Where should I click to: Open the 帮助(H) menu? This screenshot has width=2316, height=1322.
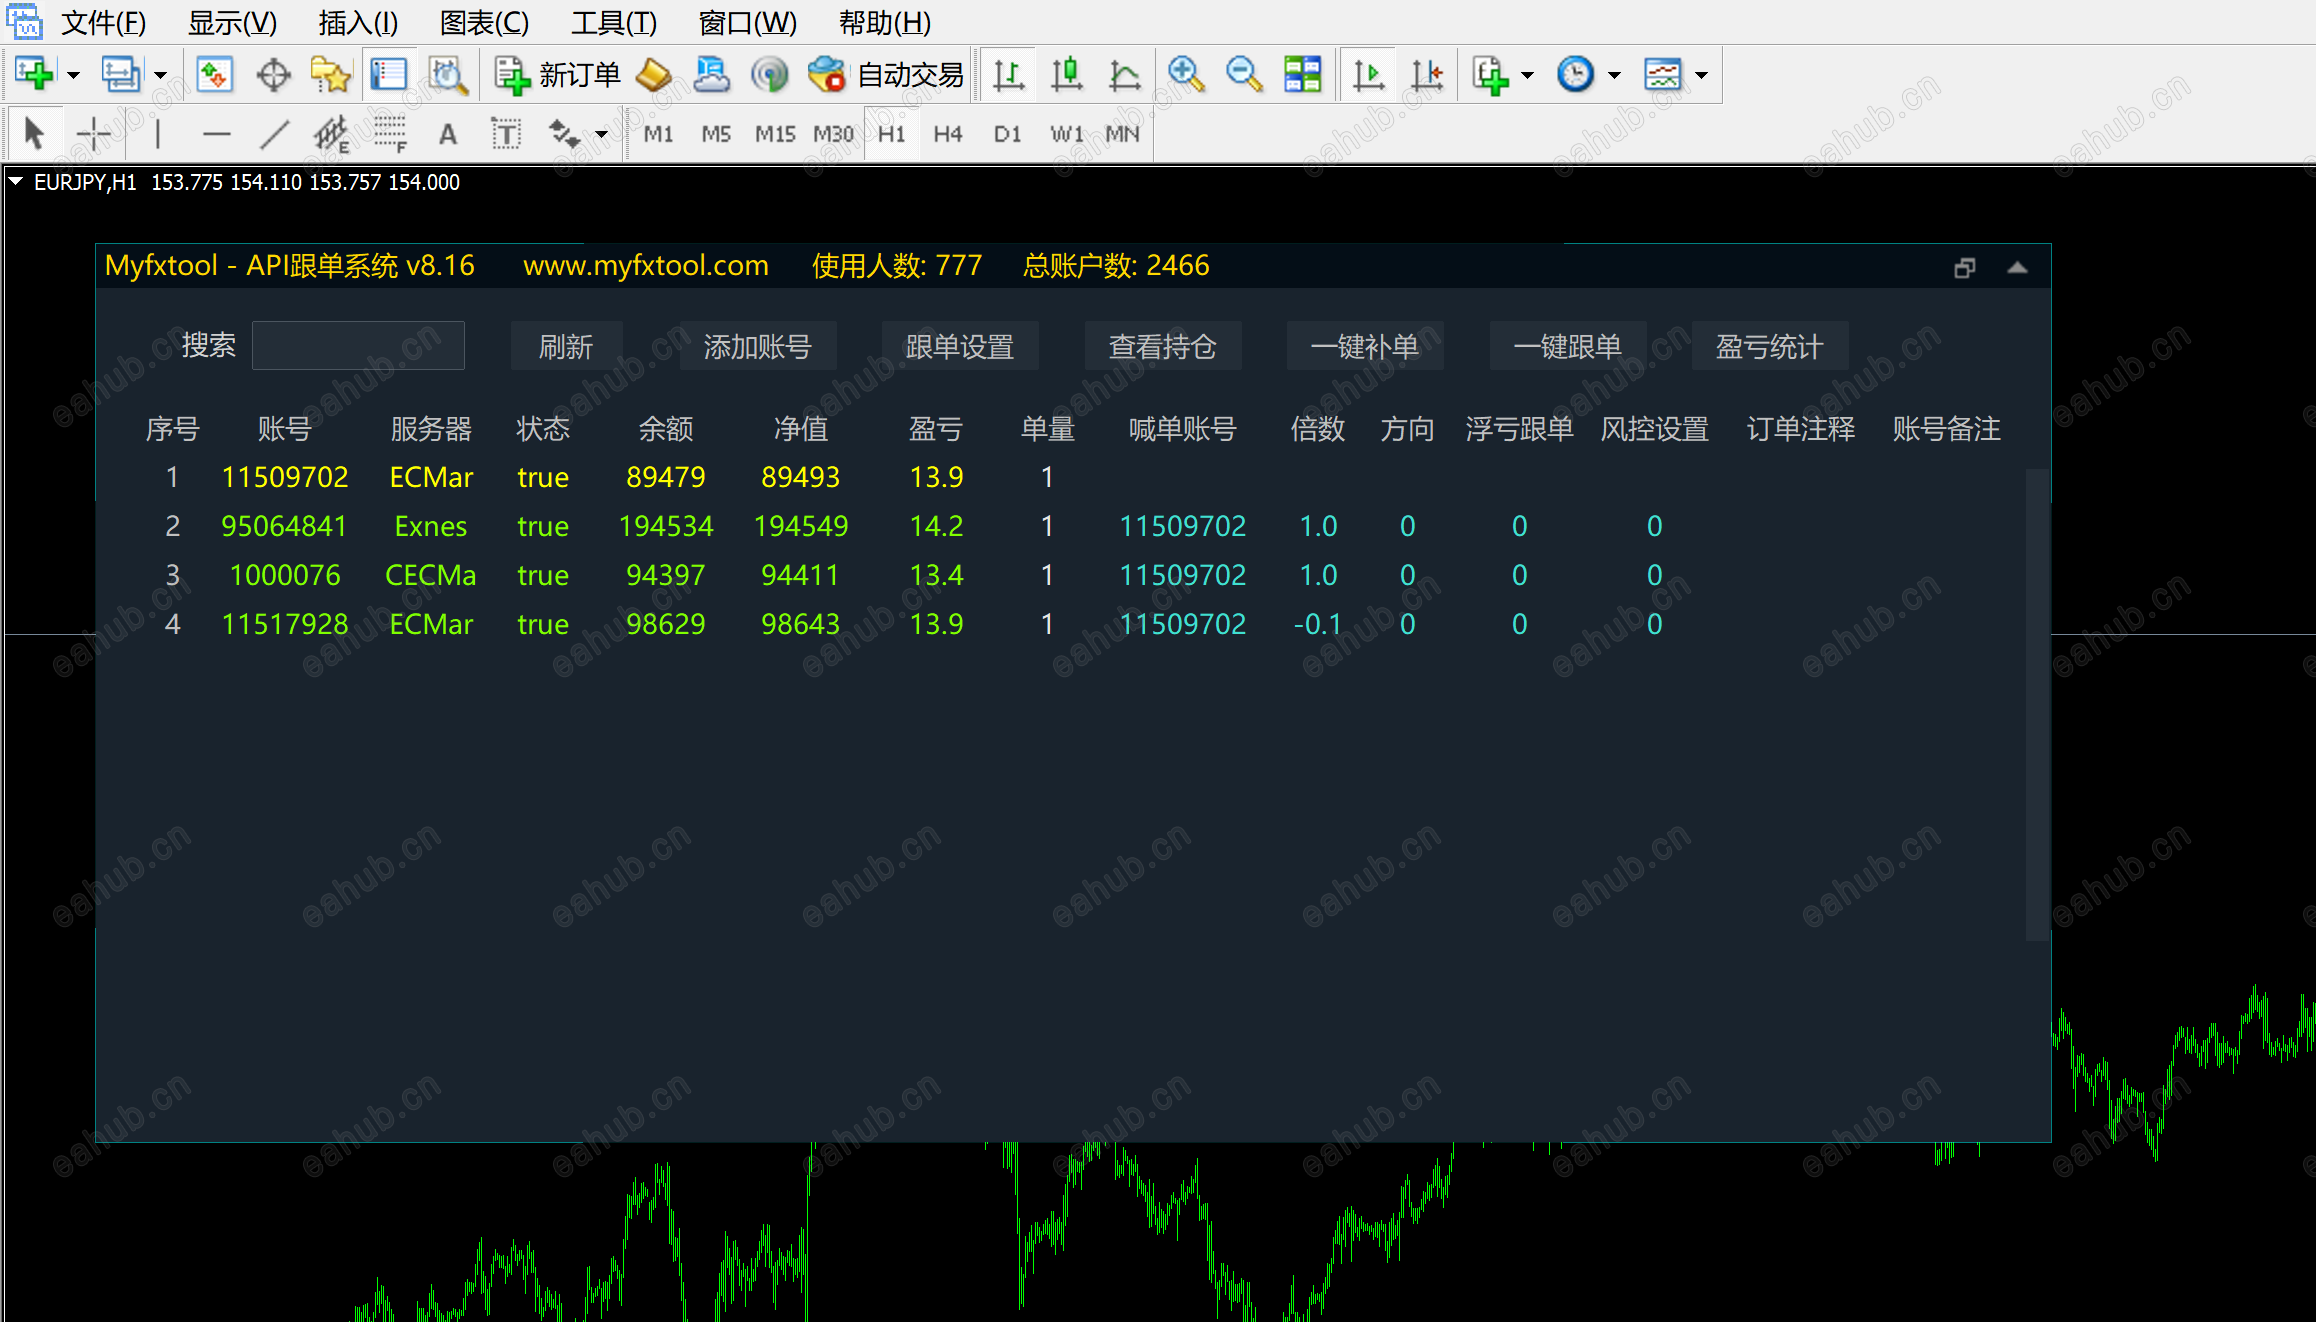[x=884, y=22]
